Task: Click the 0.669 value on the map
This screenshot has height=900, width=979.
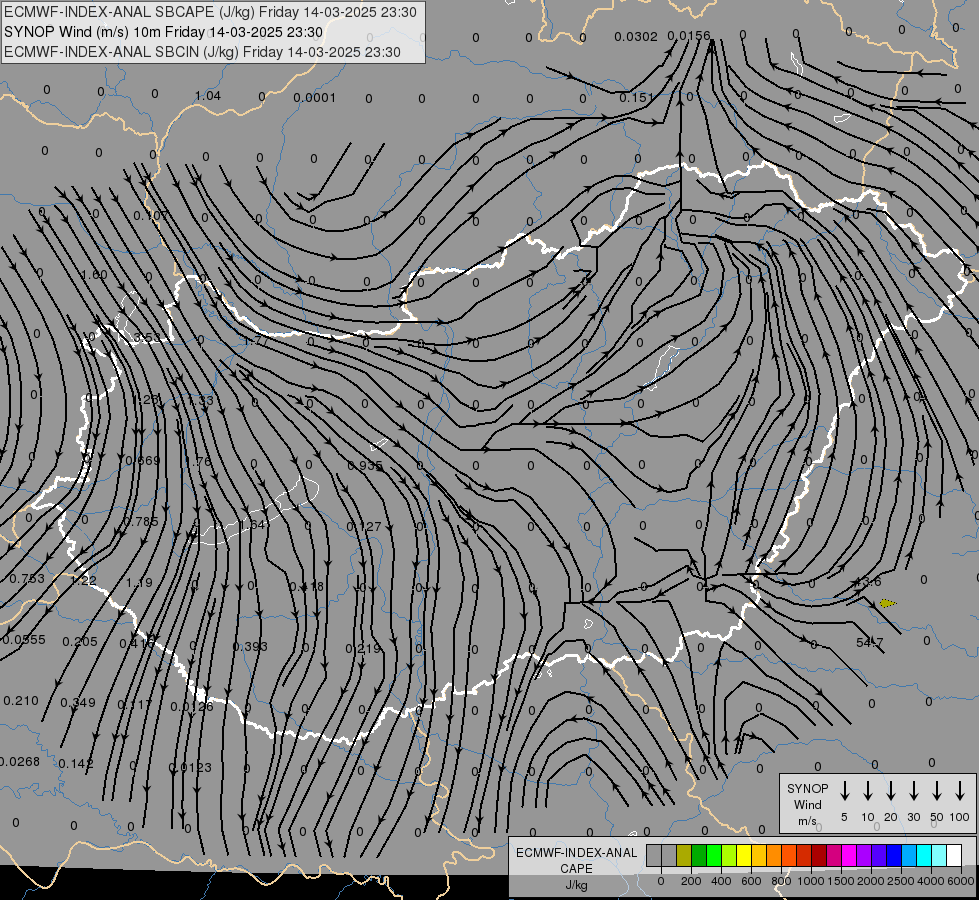Action: (x=143, y=461)
